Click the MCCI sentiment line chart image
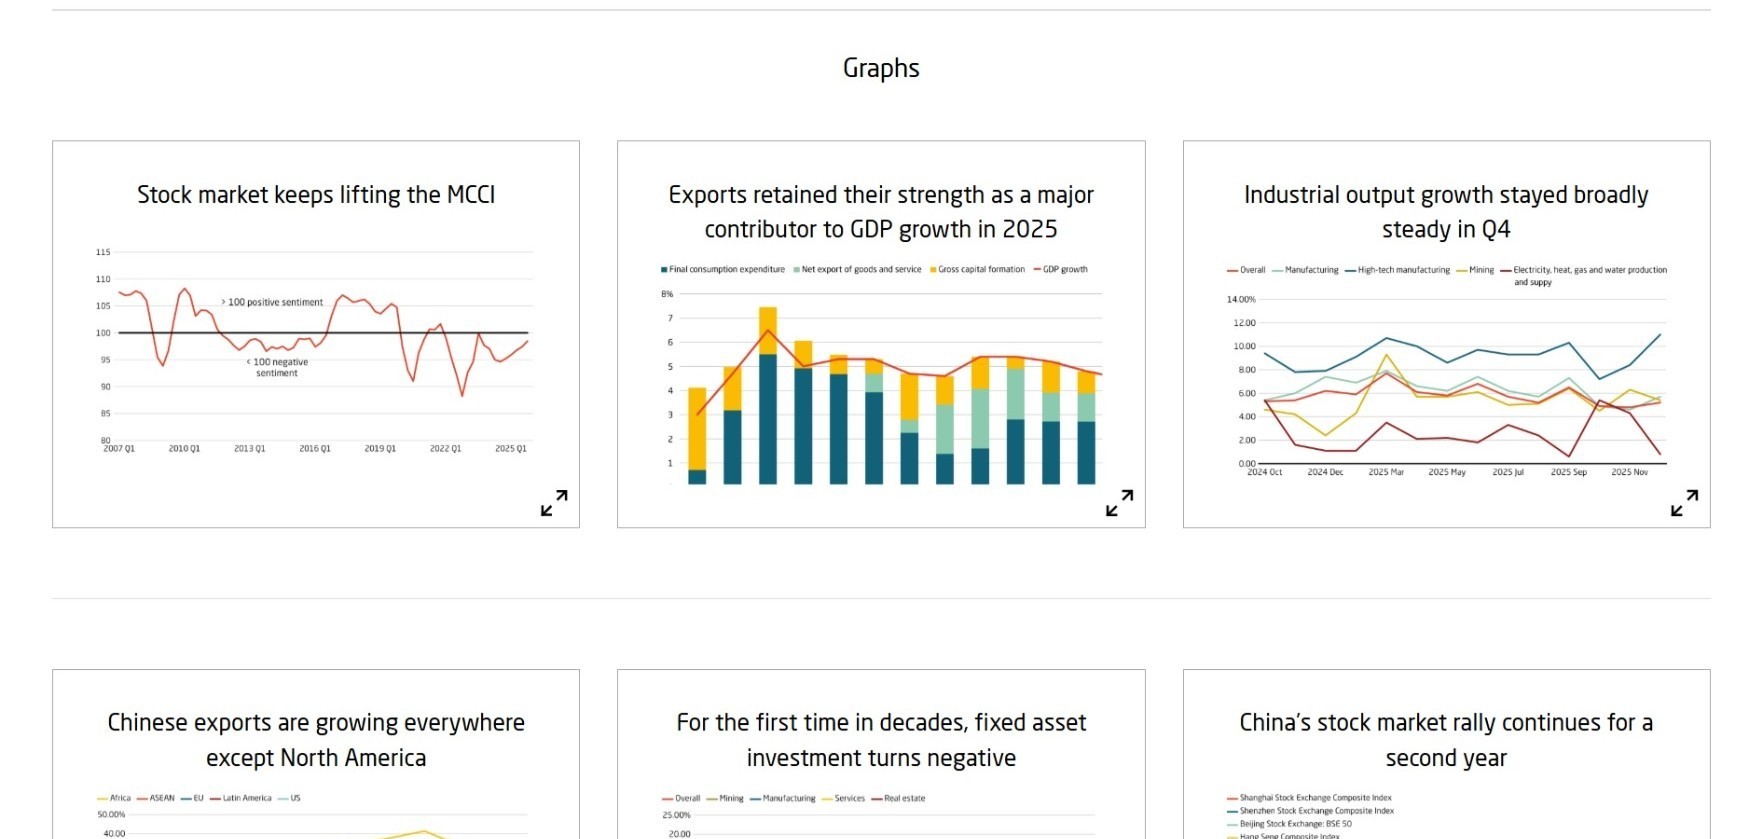Viewport: 1763px width, 839px height. pos(316,350)
